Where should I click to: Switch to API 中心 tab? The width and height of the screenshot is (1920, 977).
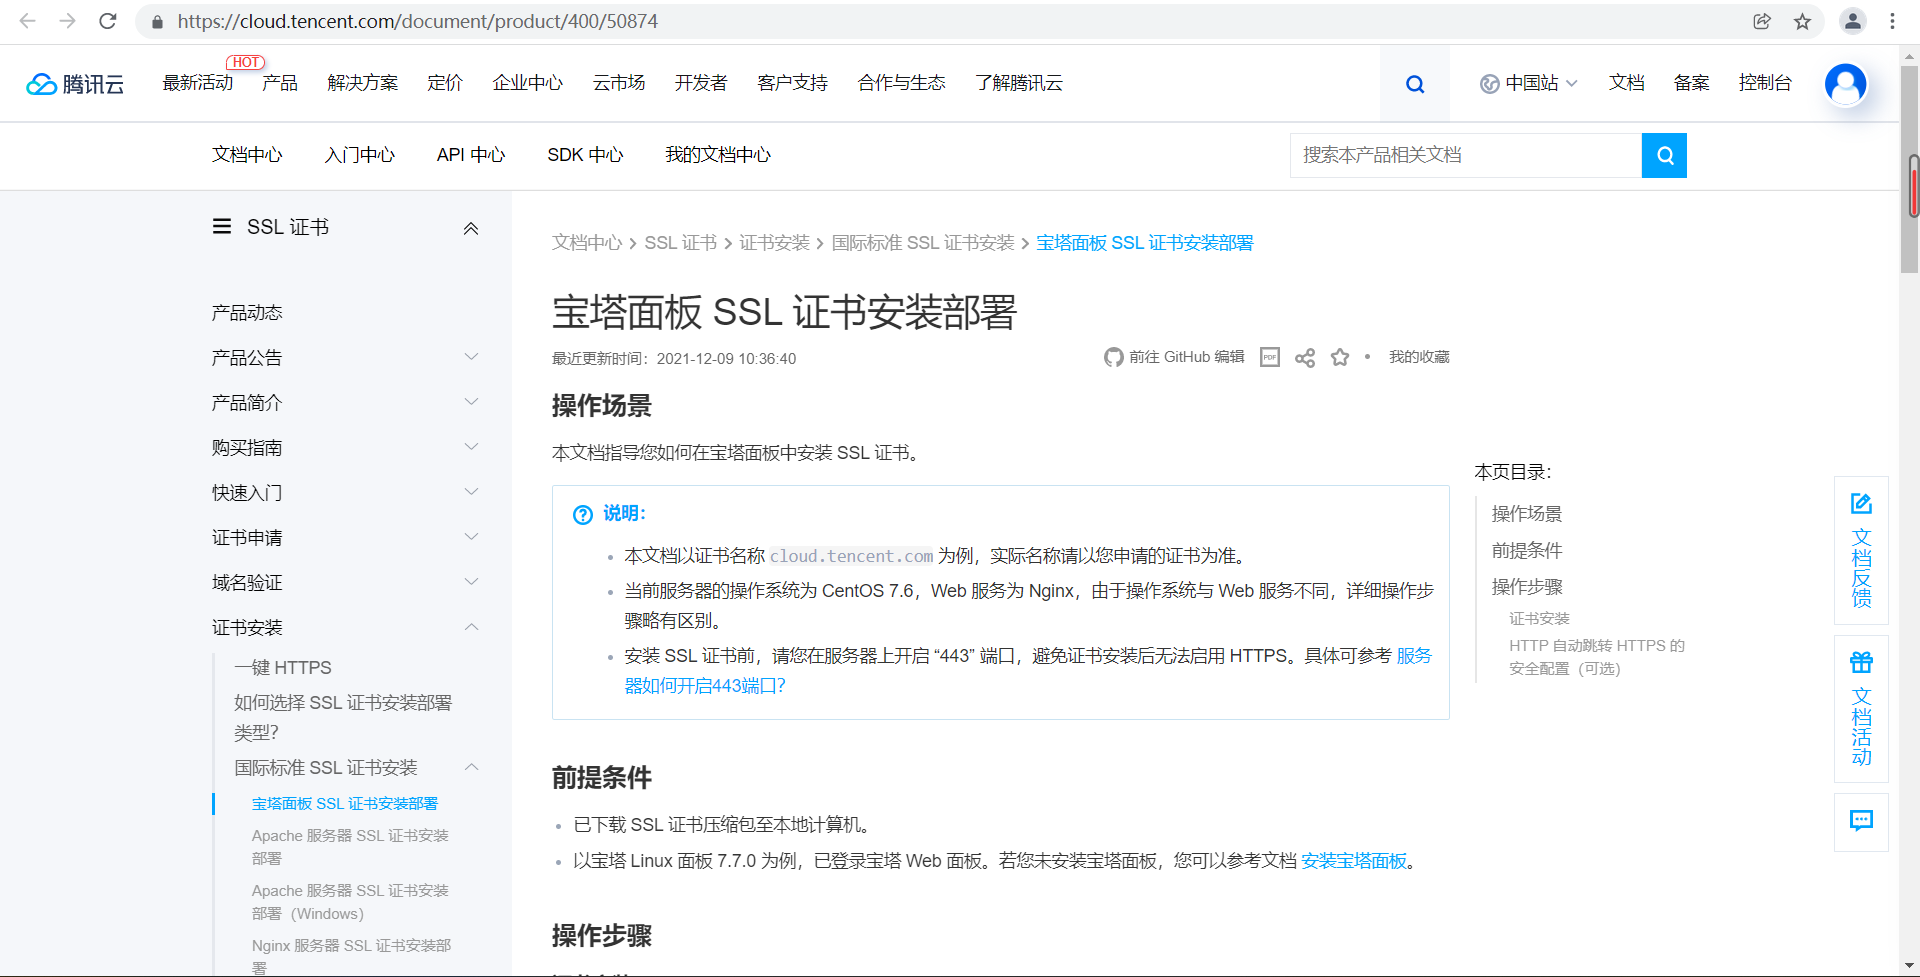point(471,155)
